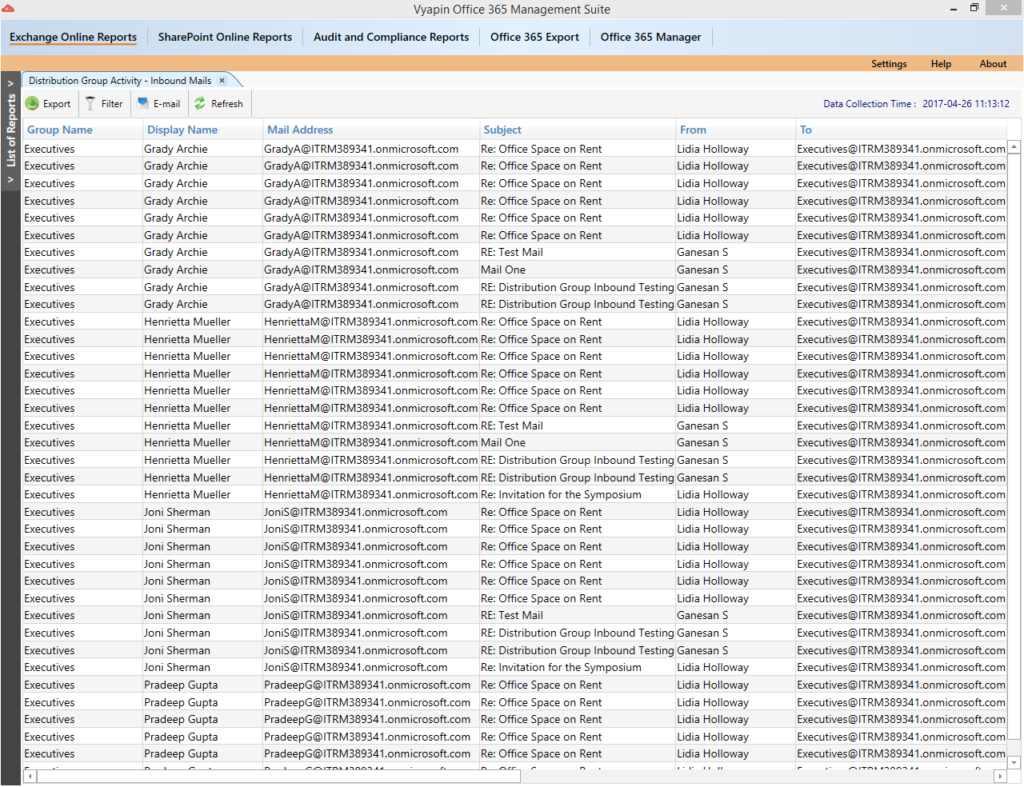
Task: Click 'Ganesan S' in Joni Sherman's Test Mail row
Action: pos(702,615)
